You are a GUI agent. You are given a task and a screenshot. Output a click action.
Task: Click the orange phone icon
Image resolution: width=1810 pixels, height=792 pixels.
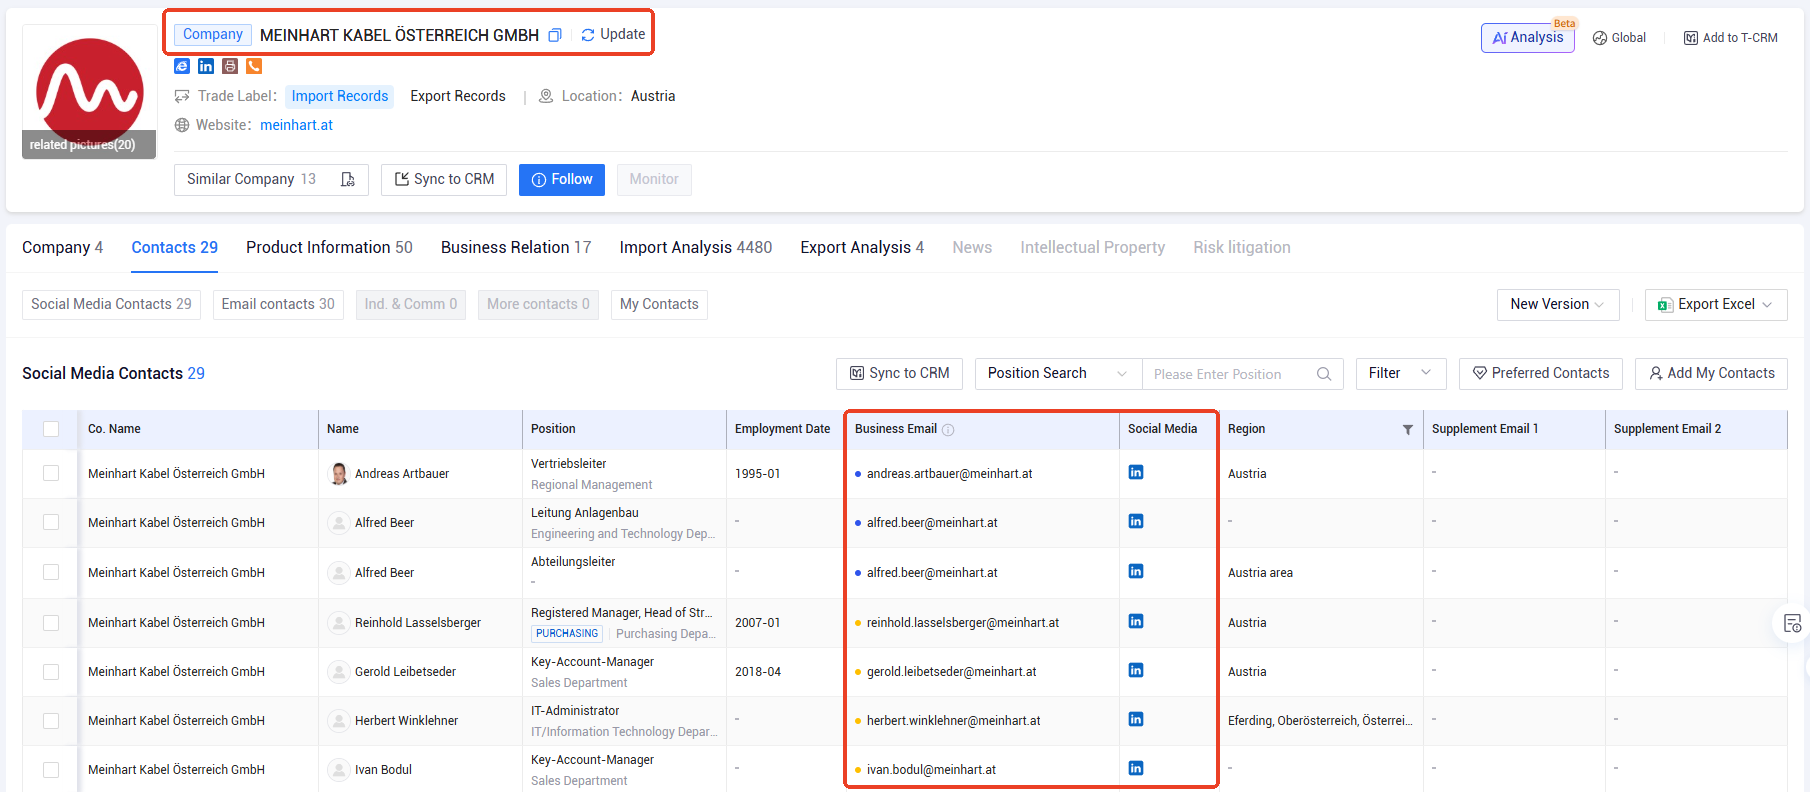[254, 66]
